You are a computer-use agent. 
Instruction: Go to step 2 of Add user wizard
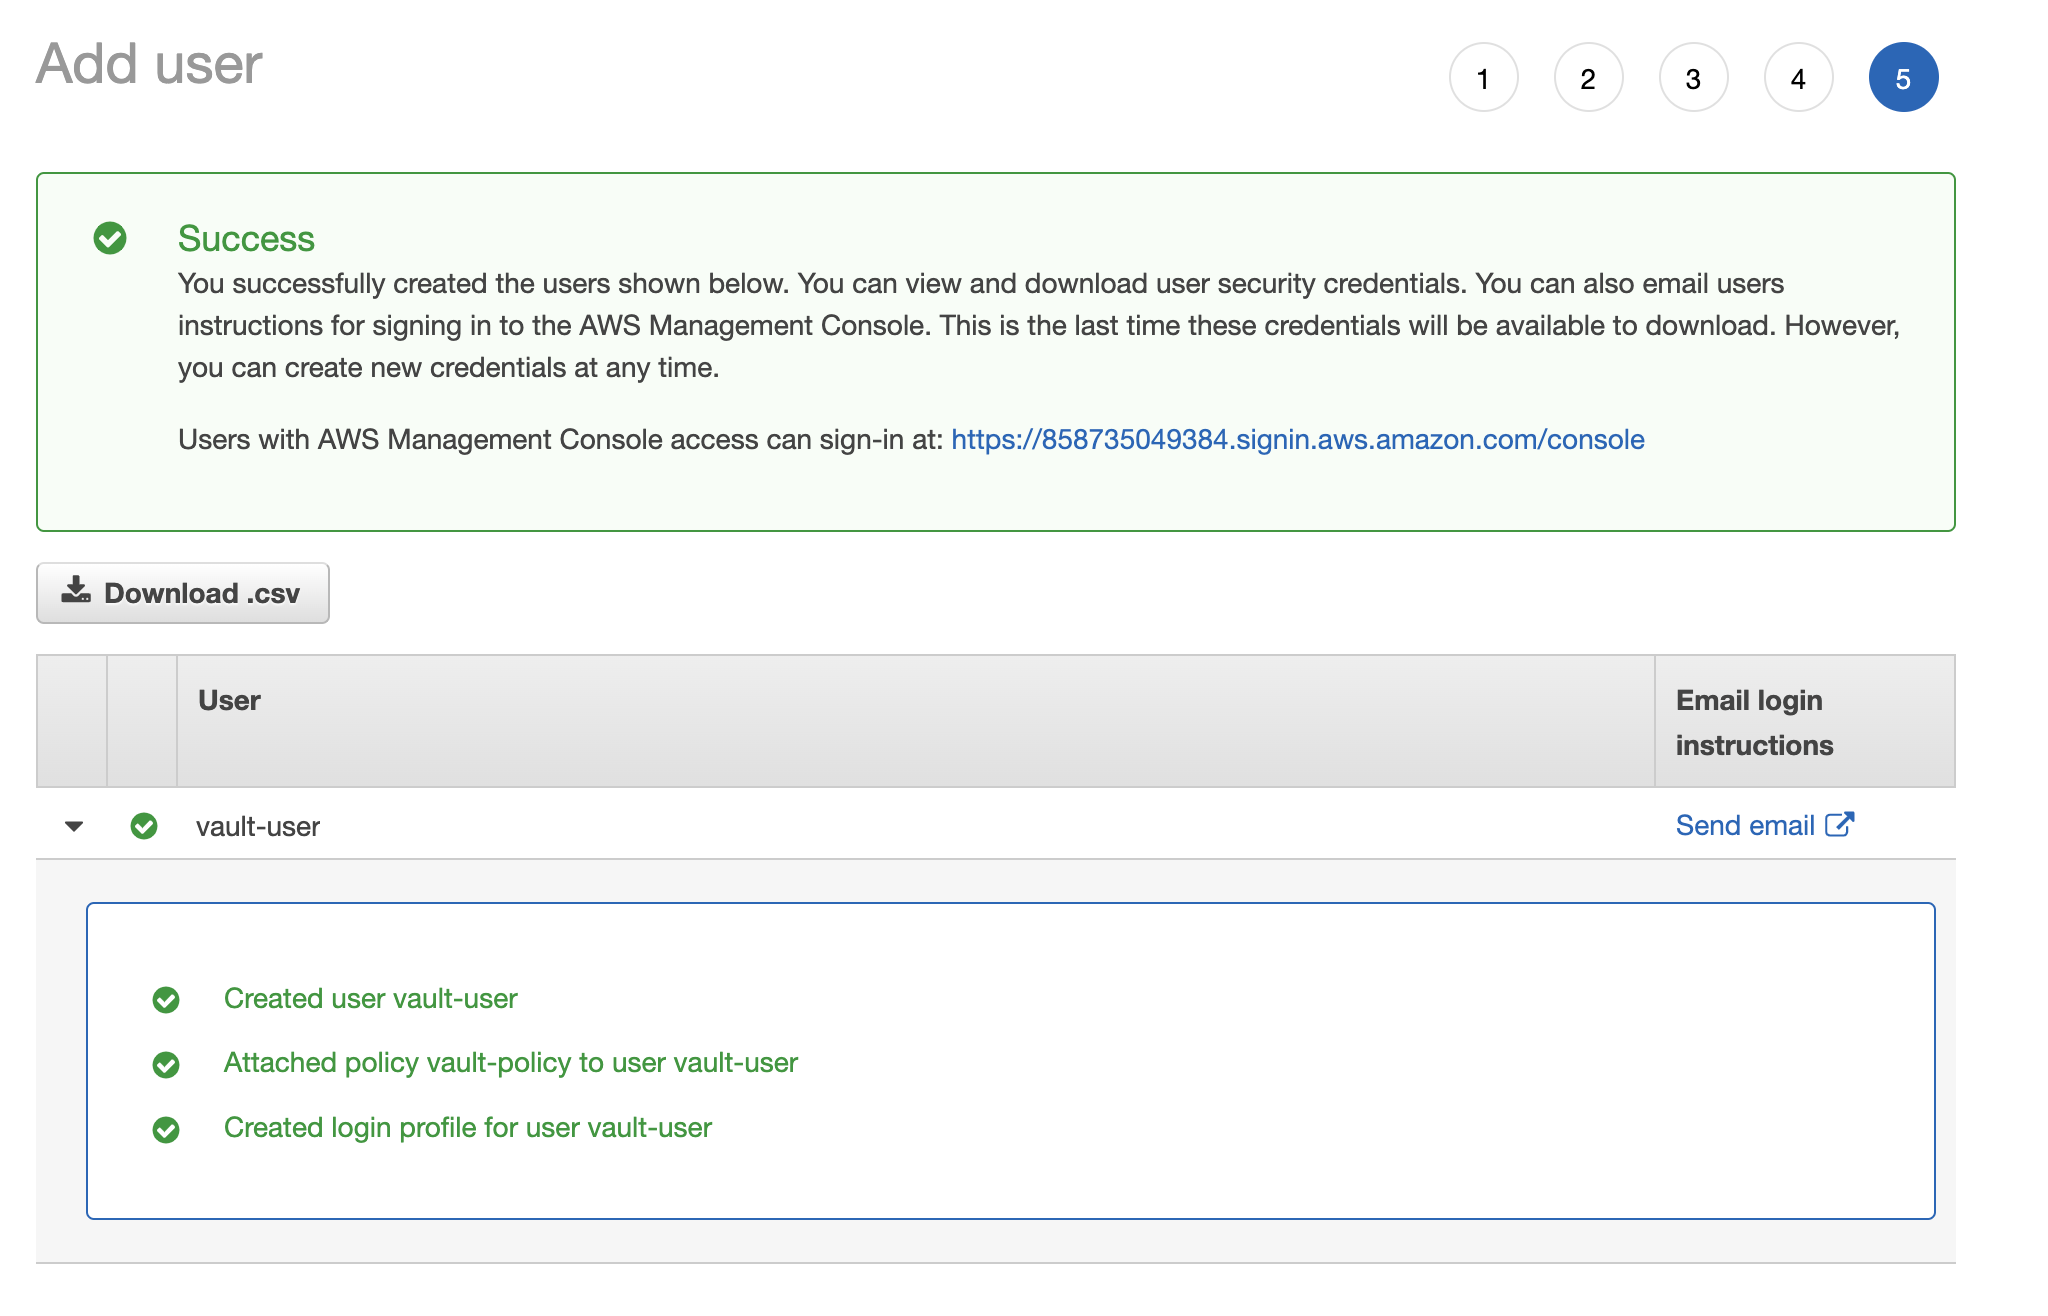[1588, 78]
